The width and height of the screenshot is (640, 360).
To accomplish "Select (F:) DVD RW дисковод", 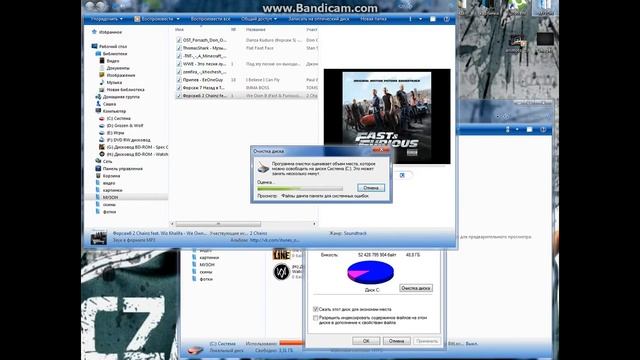I will [x=129, y=140].
